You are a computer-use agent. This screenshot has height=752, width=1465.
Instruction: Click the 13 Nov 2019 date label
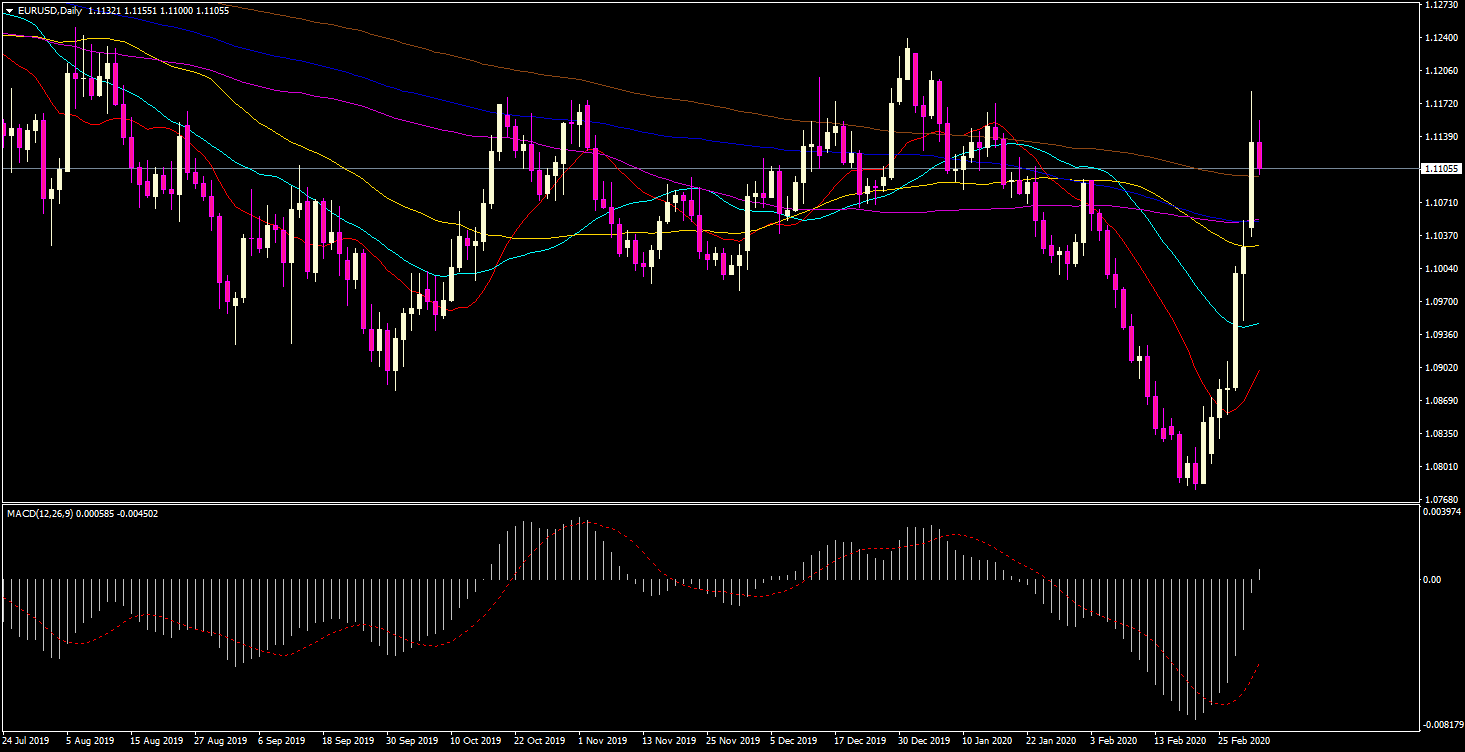tap(669, 742)
